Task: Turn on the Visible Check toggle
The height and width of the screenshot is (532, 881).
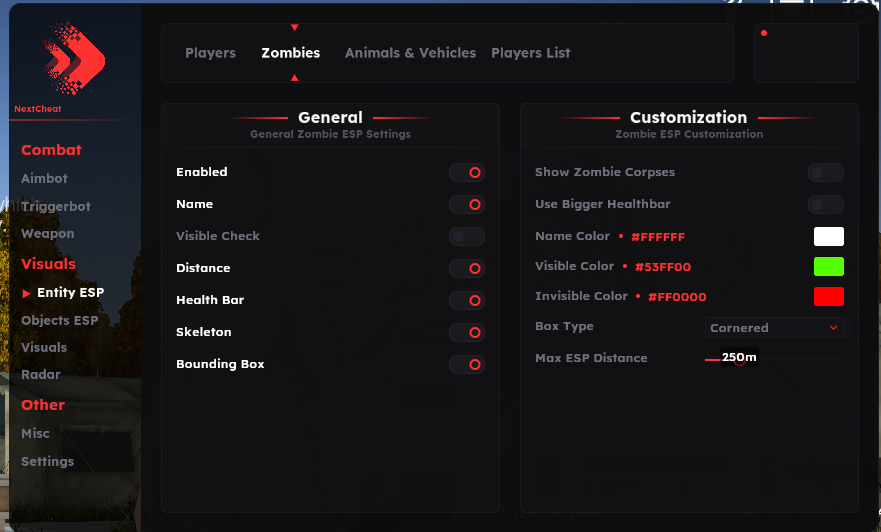Action: tap(467, 236)
